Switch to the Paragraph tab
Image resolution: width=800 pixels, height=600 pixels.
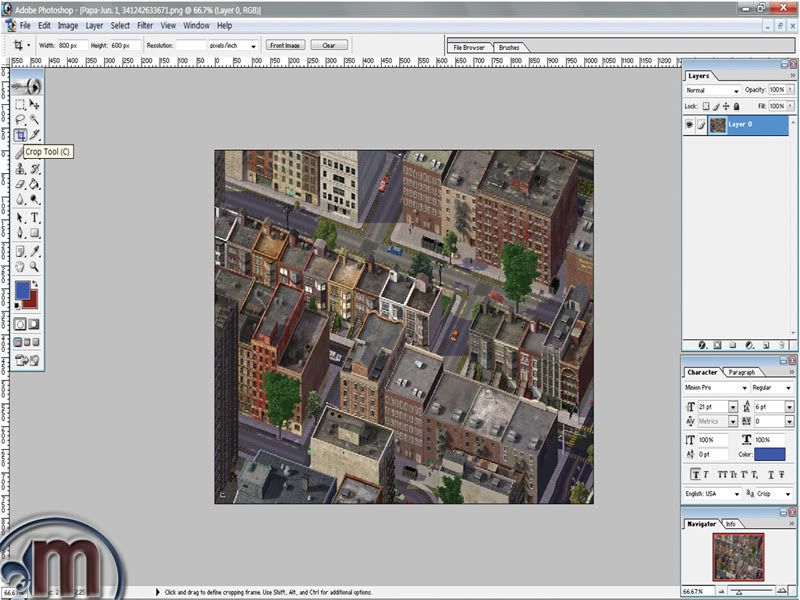click(741, 372)
